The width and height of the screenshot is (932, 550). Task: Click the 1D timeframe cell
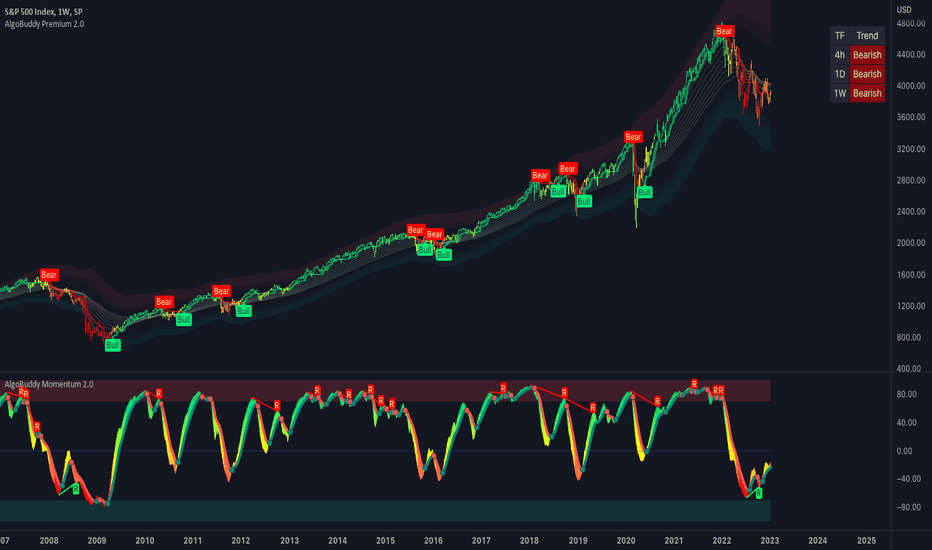click(840, 74)
